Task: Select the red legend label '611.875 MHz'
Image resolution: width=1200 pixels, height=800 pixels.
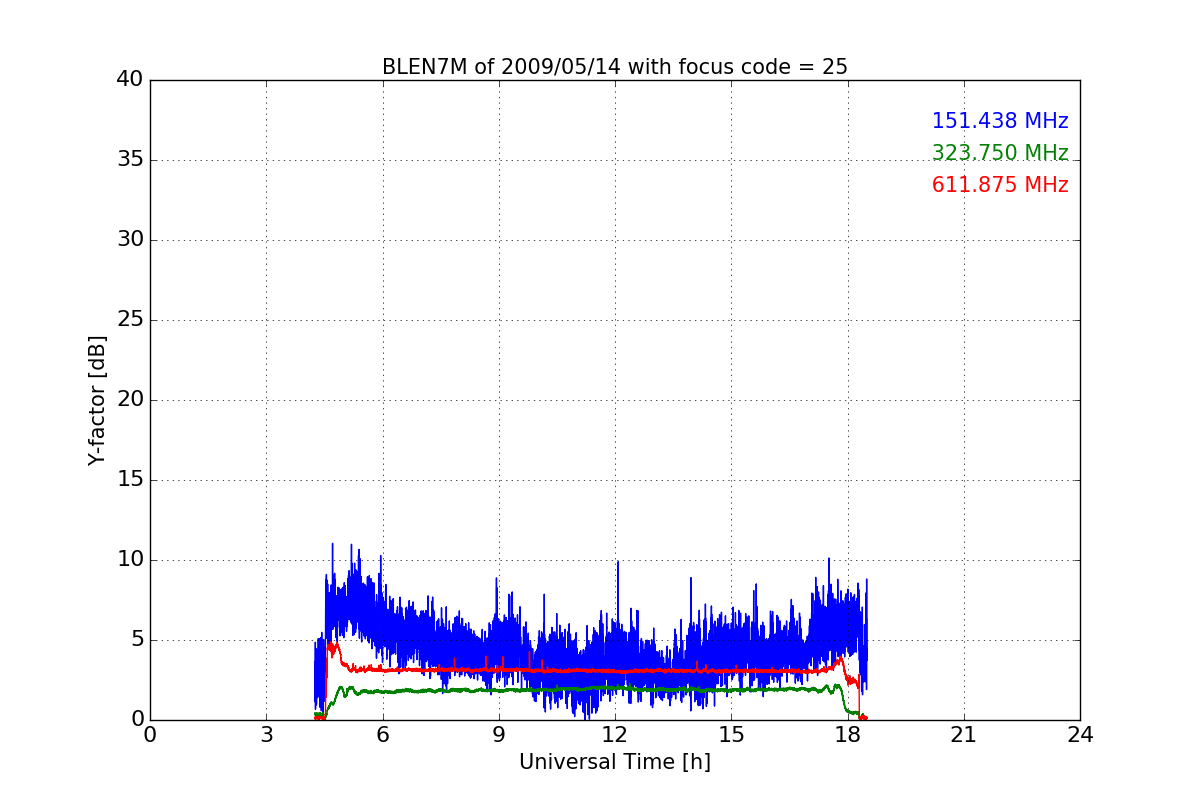Action: coord(1000,185)
